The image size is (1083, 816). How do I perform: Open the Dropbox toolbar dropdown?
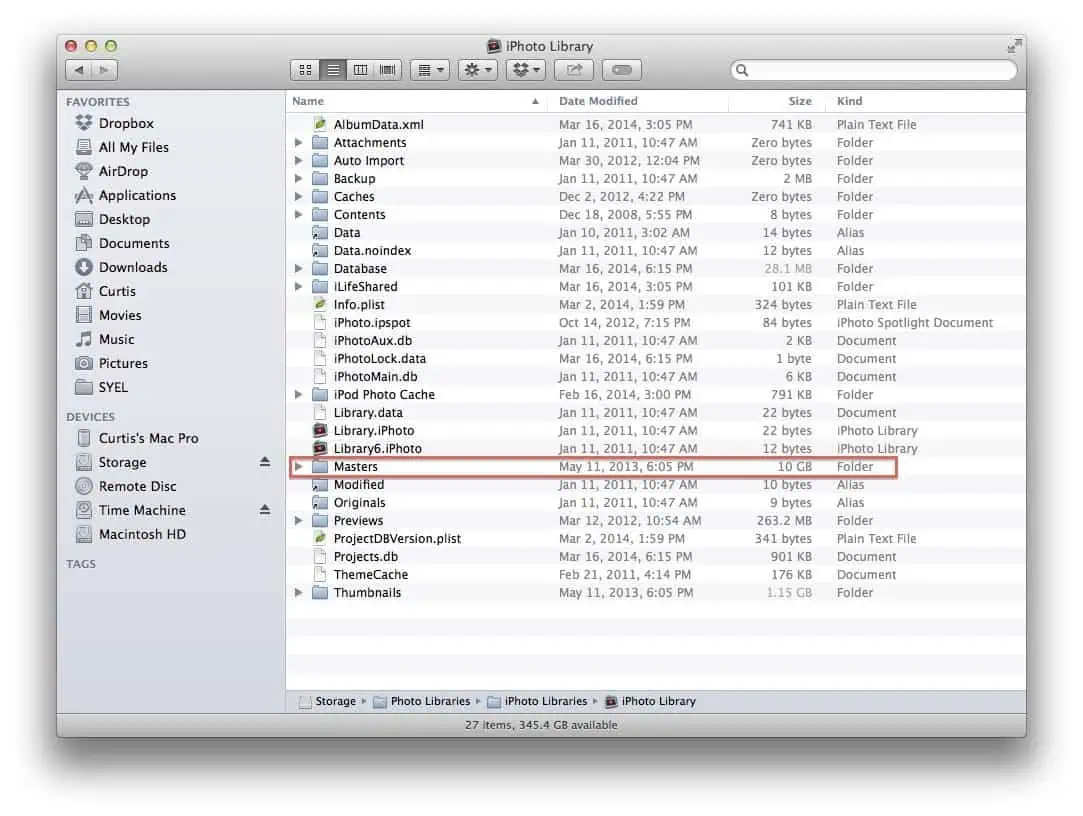click(x=525, y=70)
